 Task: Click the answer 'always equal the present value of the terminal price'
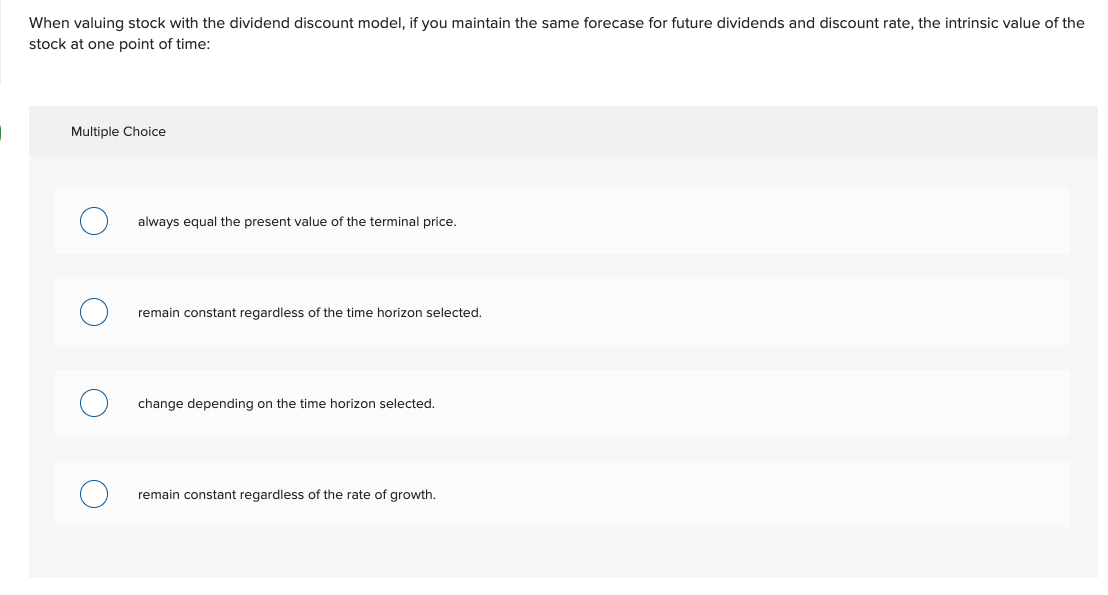297,221
